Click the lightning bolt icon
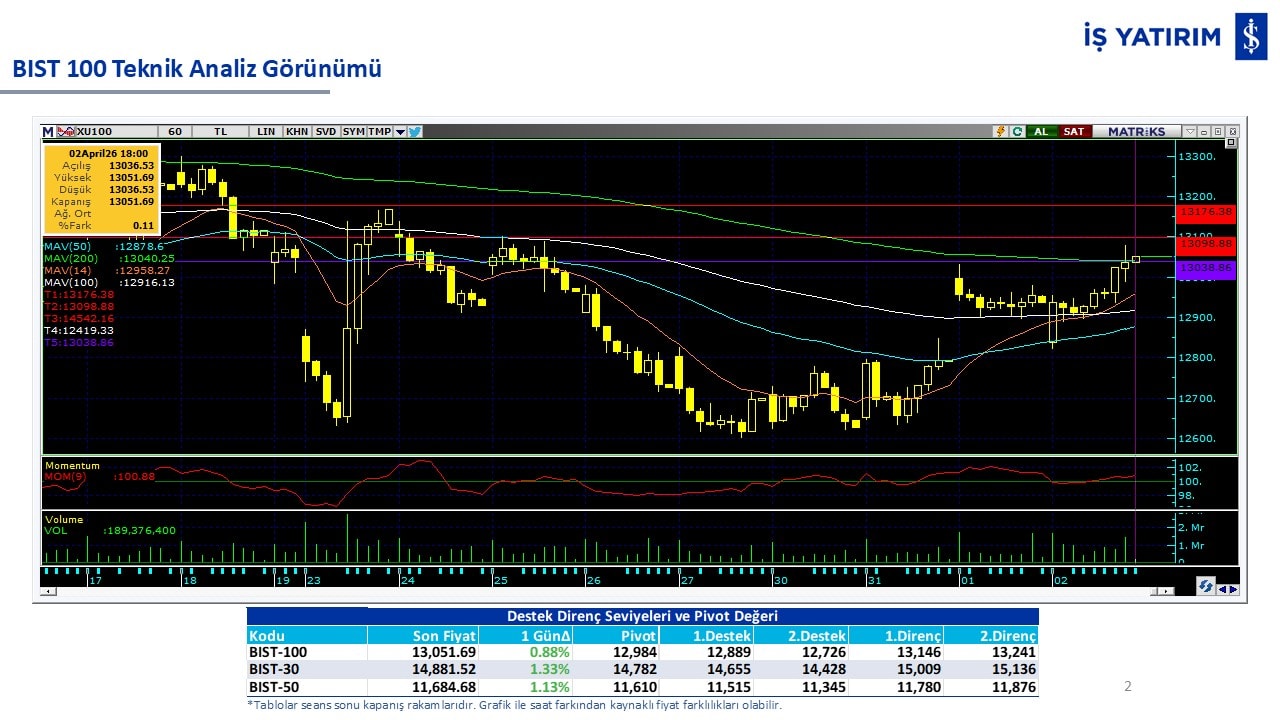Screen dimensions: 1280x720 (x=999, y=131)
